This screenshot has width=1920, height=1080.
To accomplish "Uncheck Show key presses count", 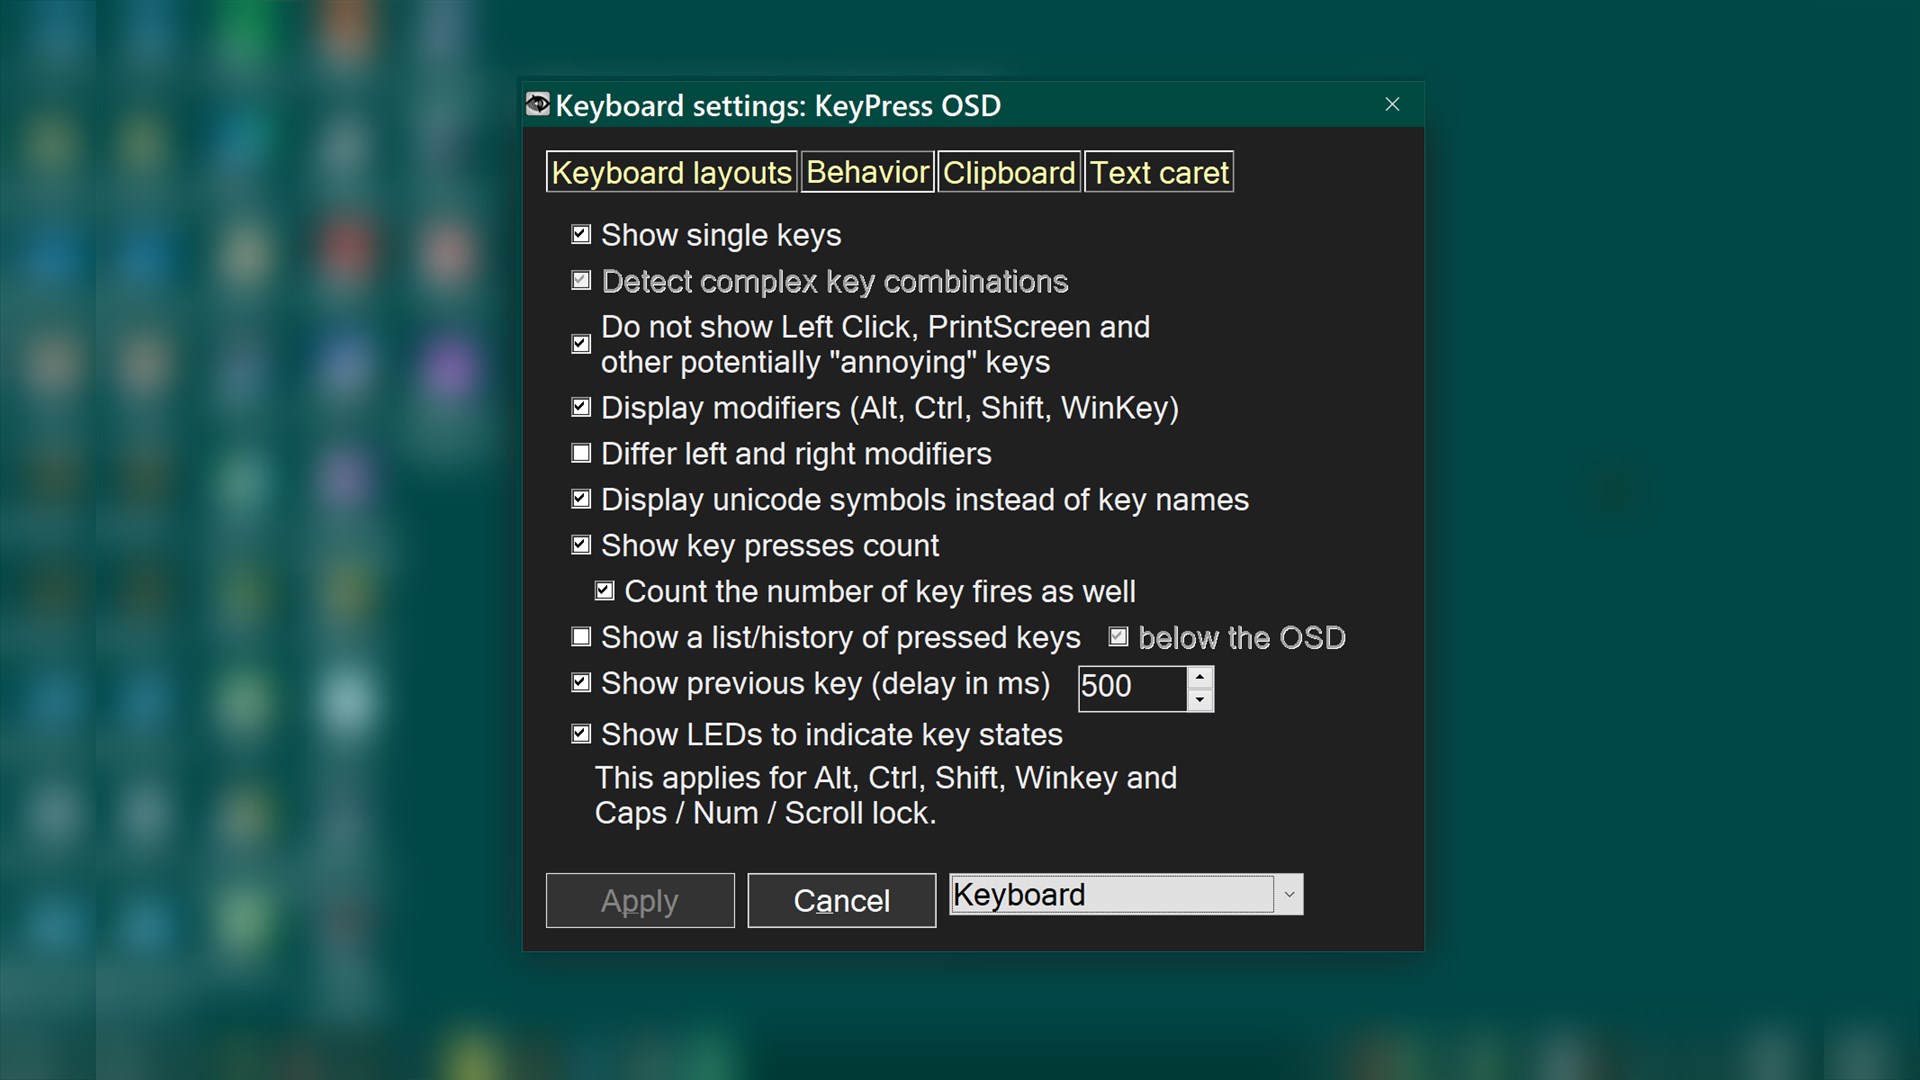I will click(x=581, y=545).
